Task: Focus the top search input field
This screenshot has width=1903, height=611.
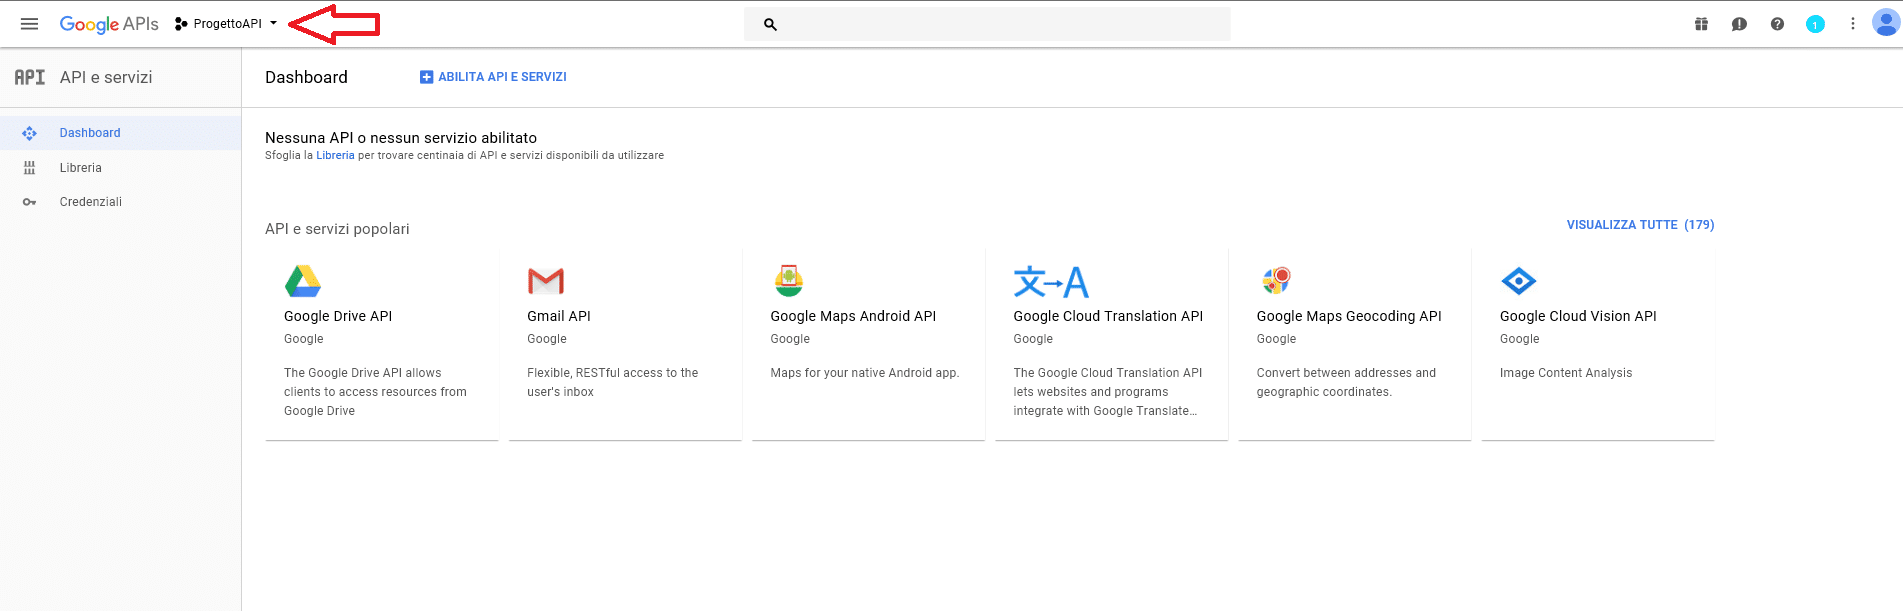Action: 987,24
